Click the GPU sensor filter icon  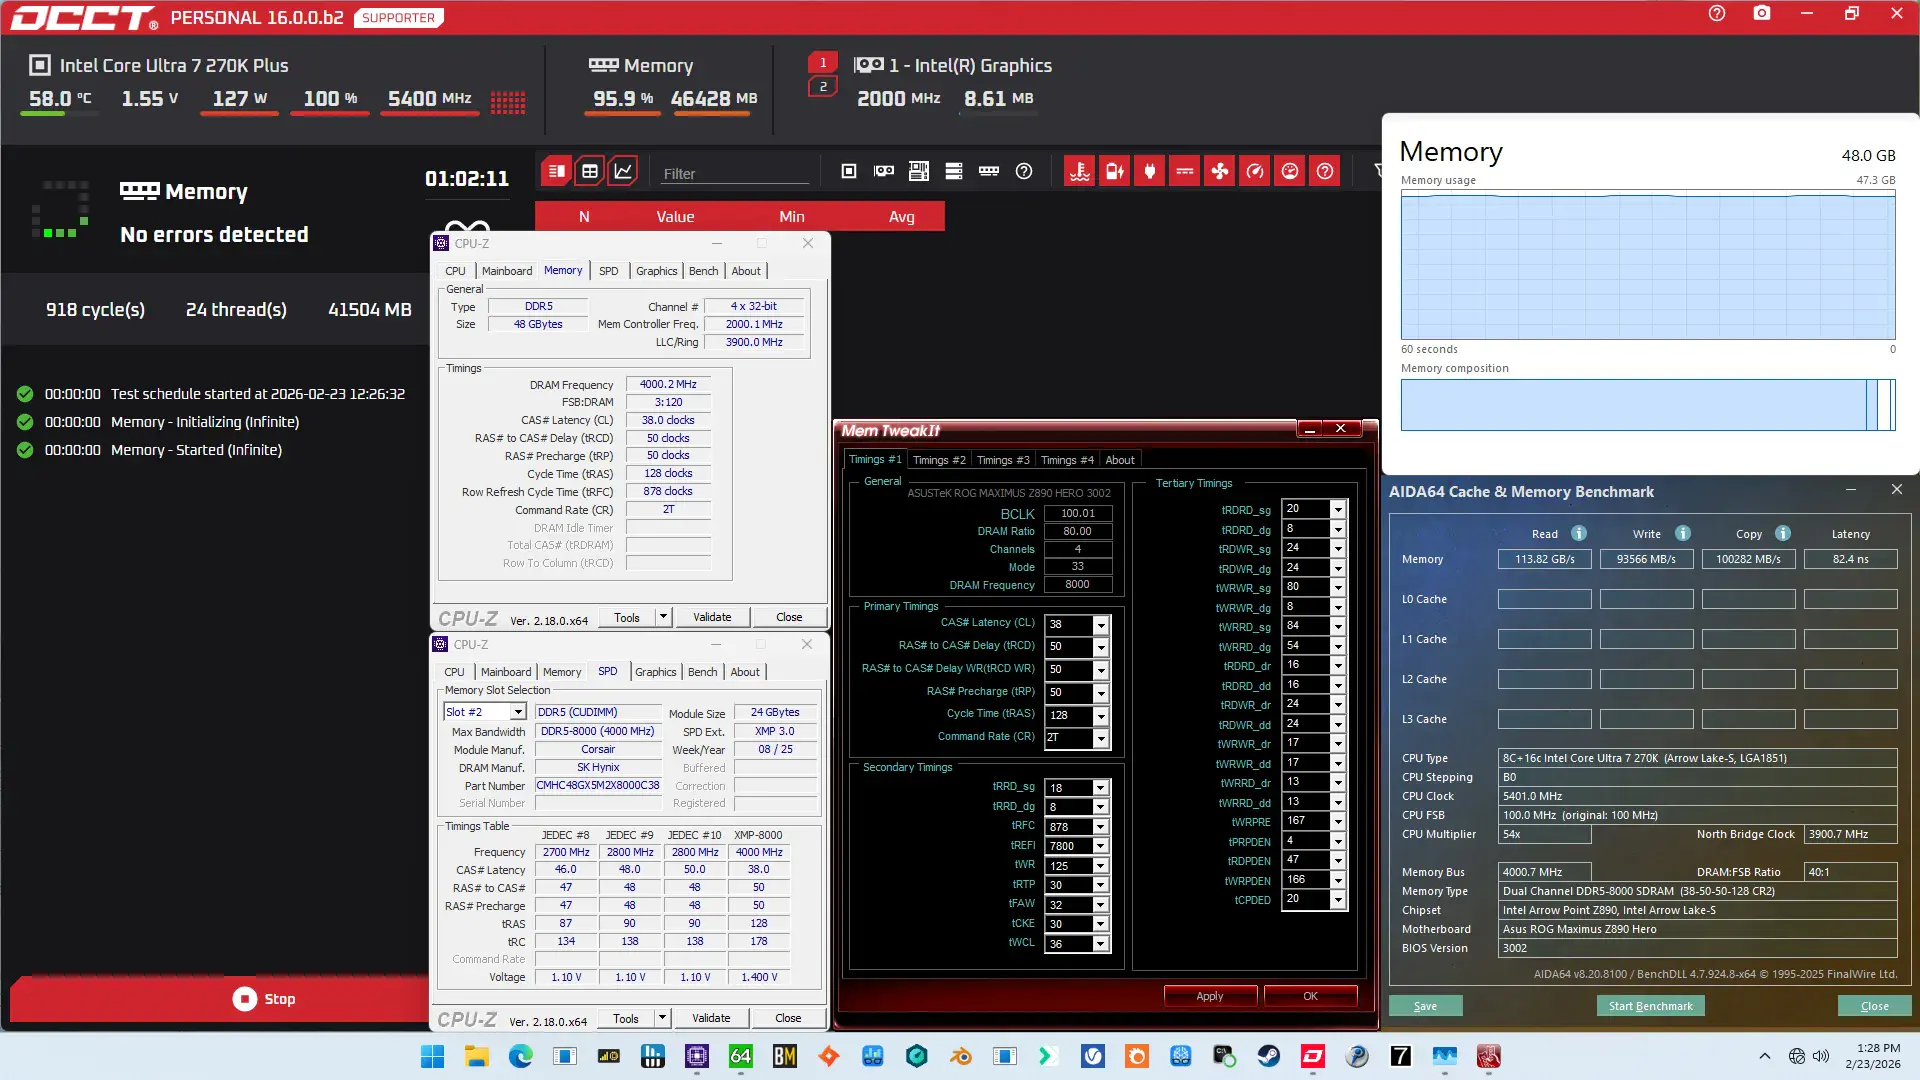click(884, 171)
